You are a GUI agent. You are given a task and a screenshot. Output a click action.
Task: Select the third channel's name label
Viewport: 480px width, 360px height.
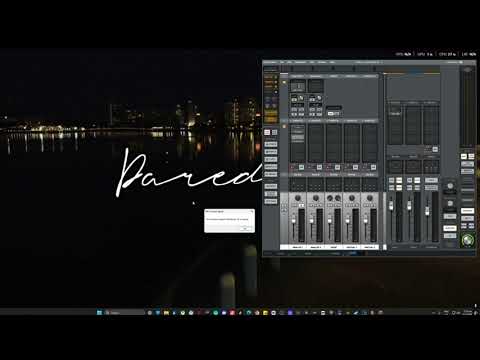pyautogui.click(x=334, y=247)
